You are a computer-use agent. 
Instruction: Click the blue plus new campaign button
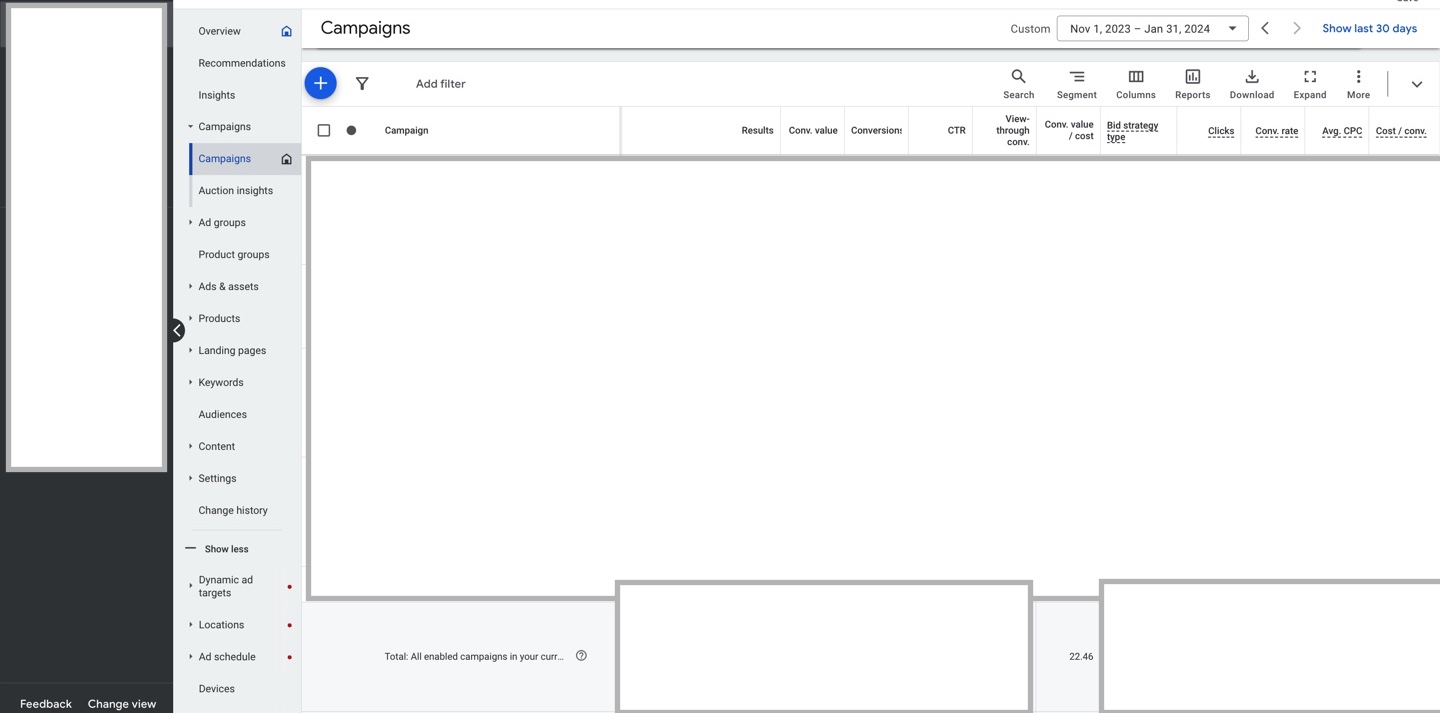(320, 83)
